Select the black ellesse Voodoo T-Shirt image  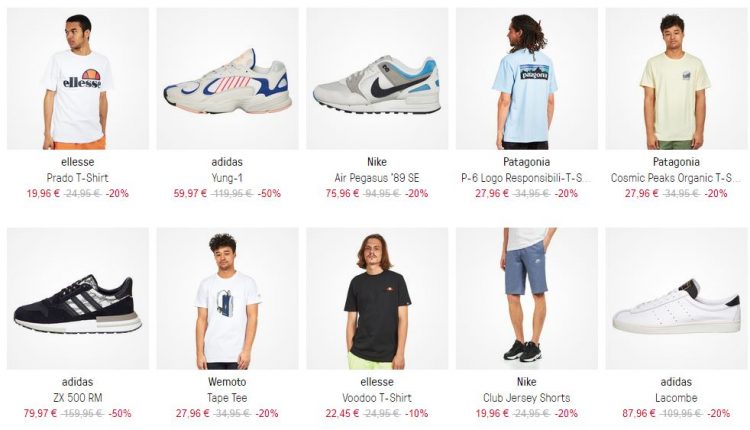[377, 298]
